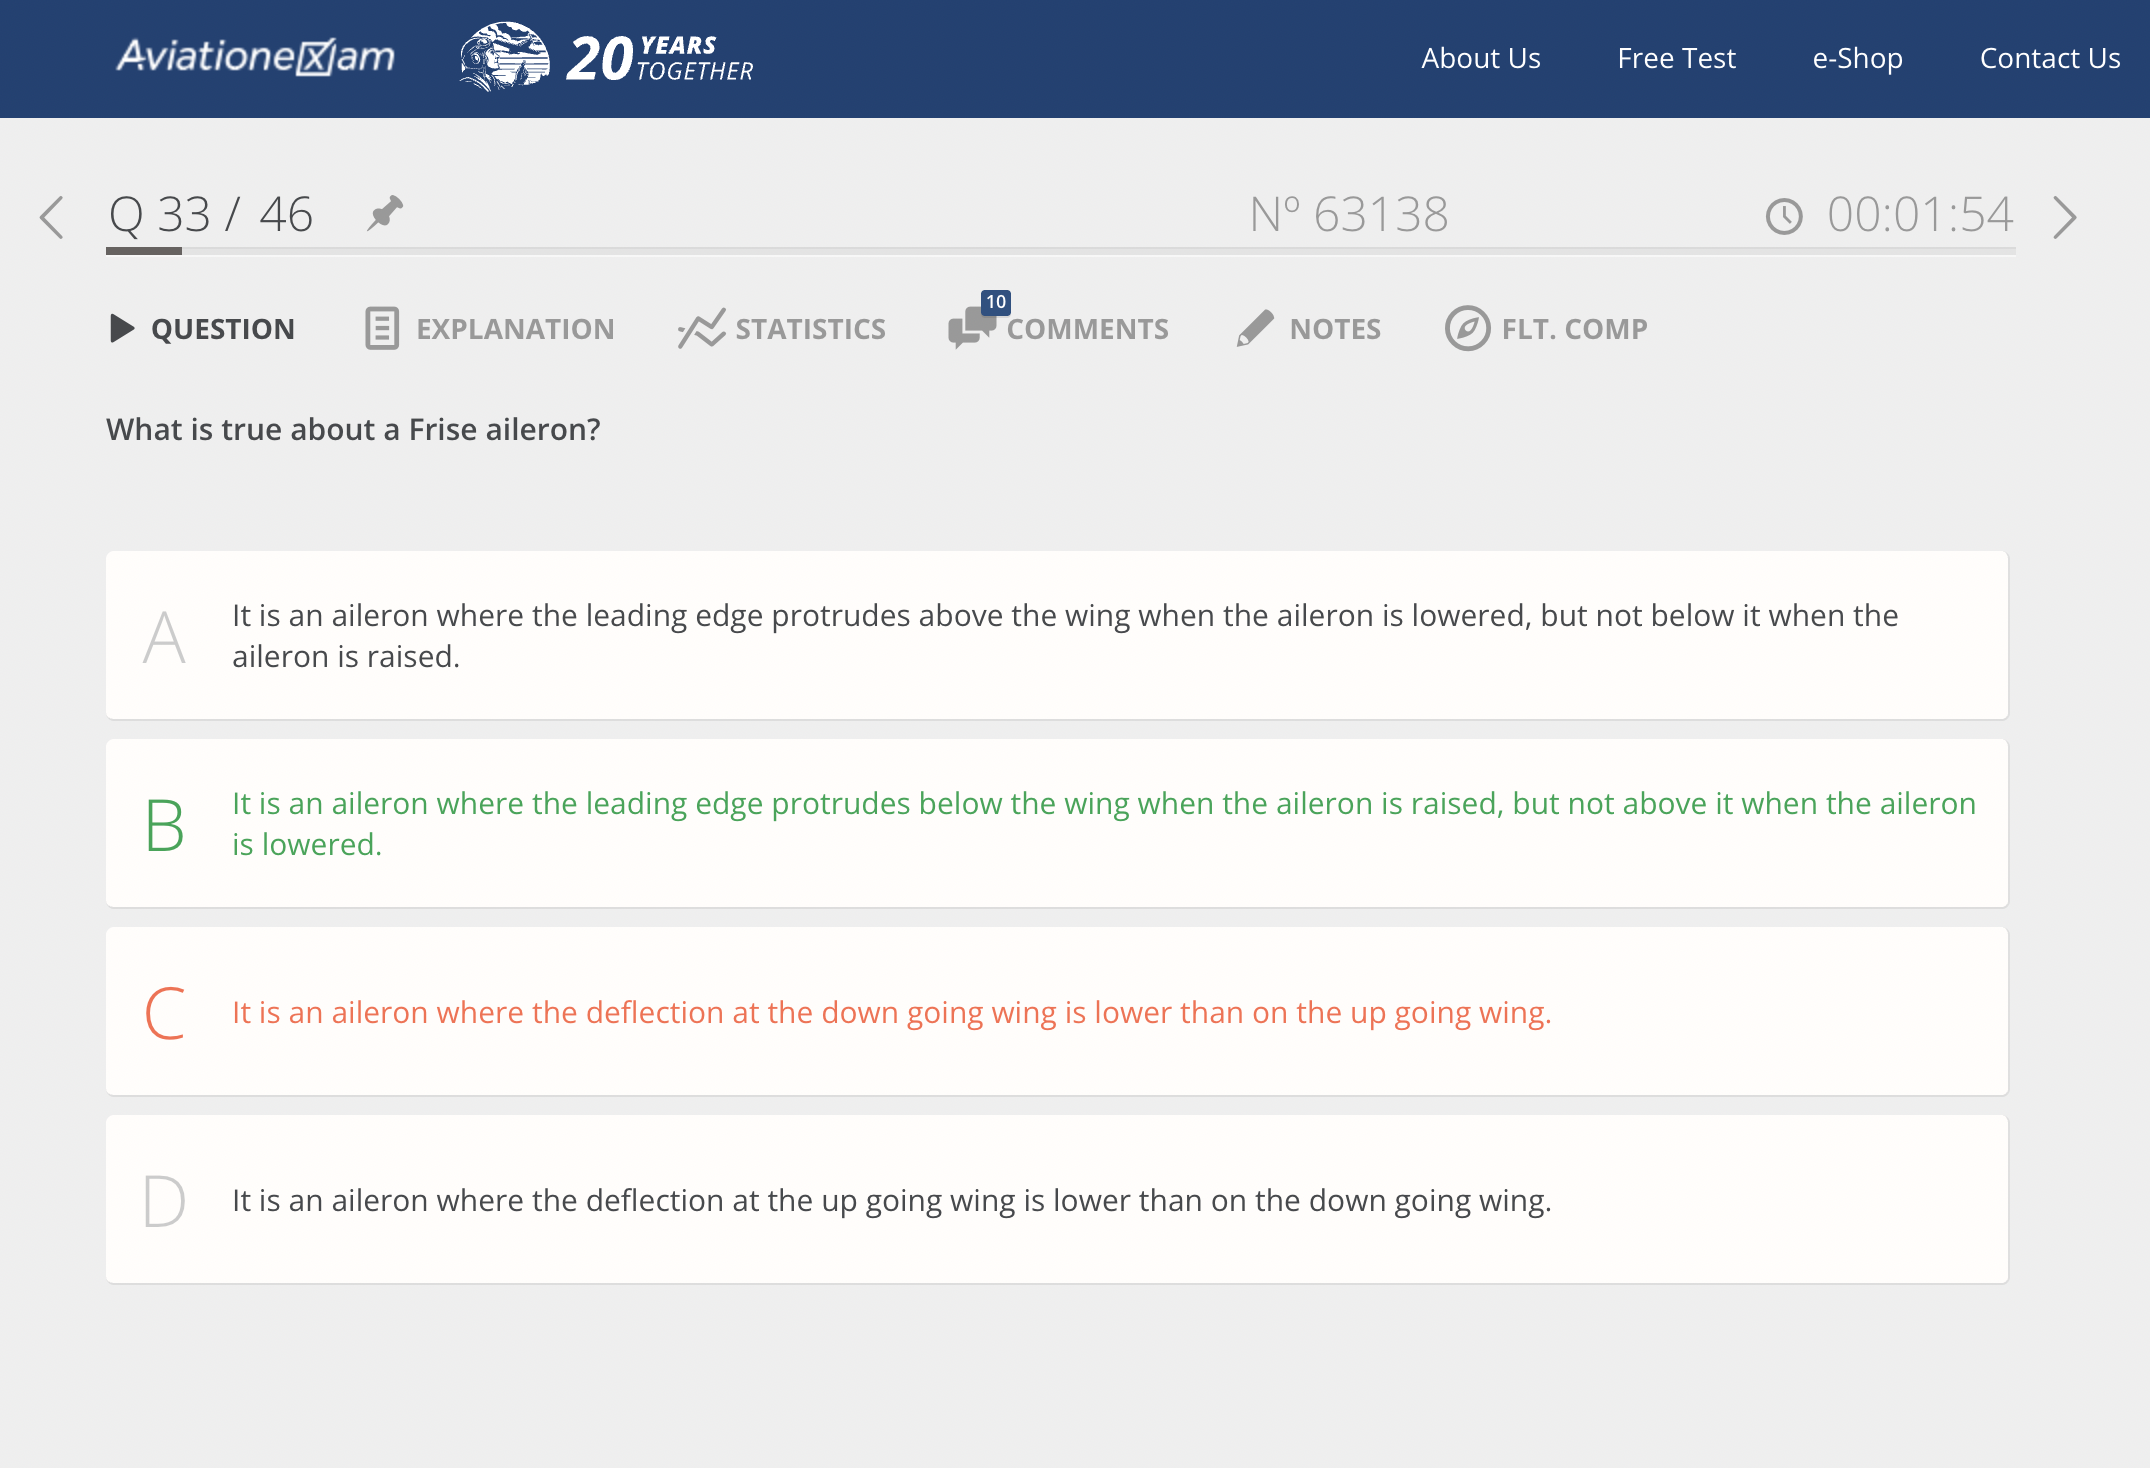Open explanation document icon
Image resolution: width=2150 pixels, height=1468 pixels.
click(x=382, y=328)
